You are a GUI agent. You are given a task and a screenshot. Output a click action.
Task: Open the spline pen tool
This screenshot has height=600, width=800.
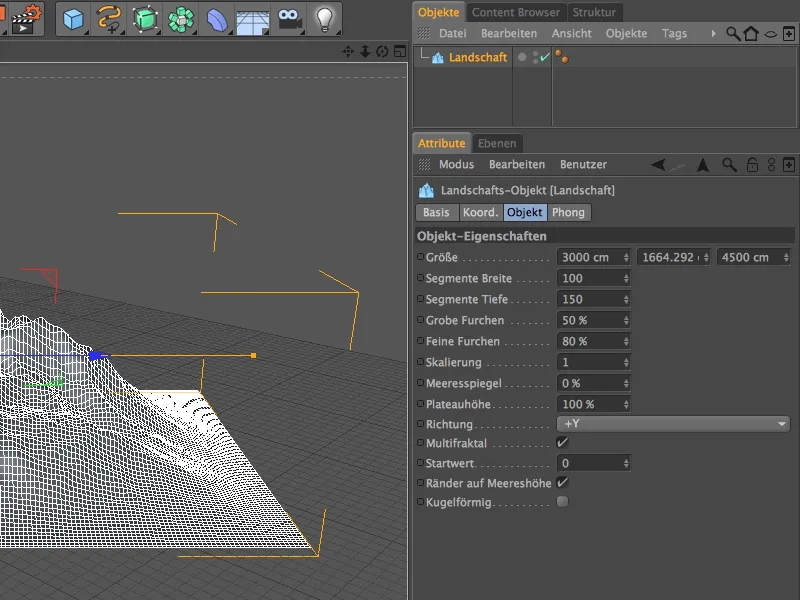[109, 19]
